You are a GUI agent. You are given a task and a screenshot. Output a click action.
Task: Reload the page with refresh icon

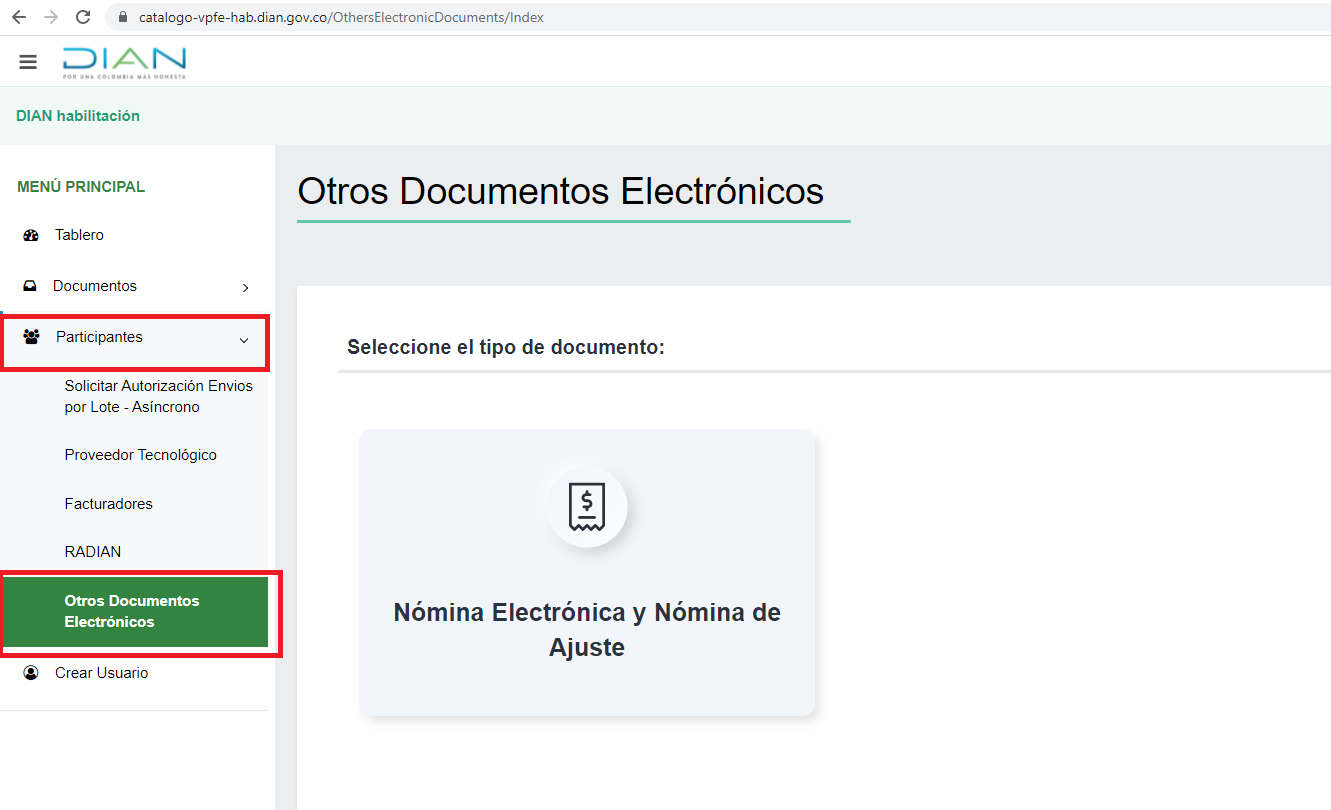[83, 17]
